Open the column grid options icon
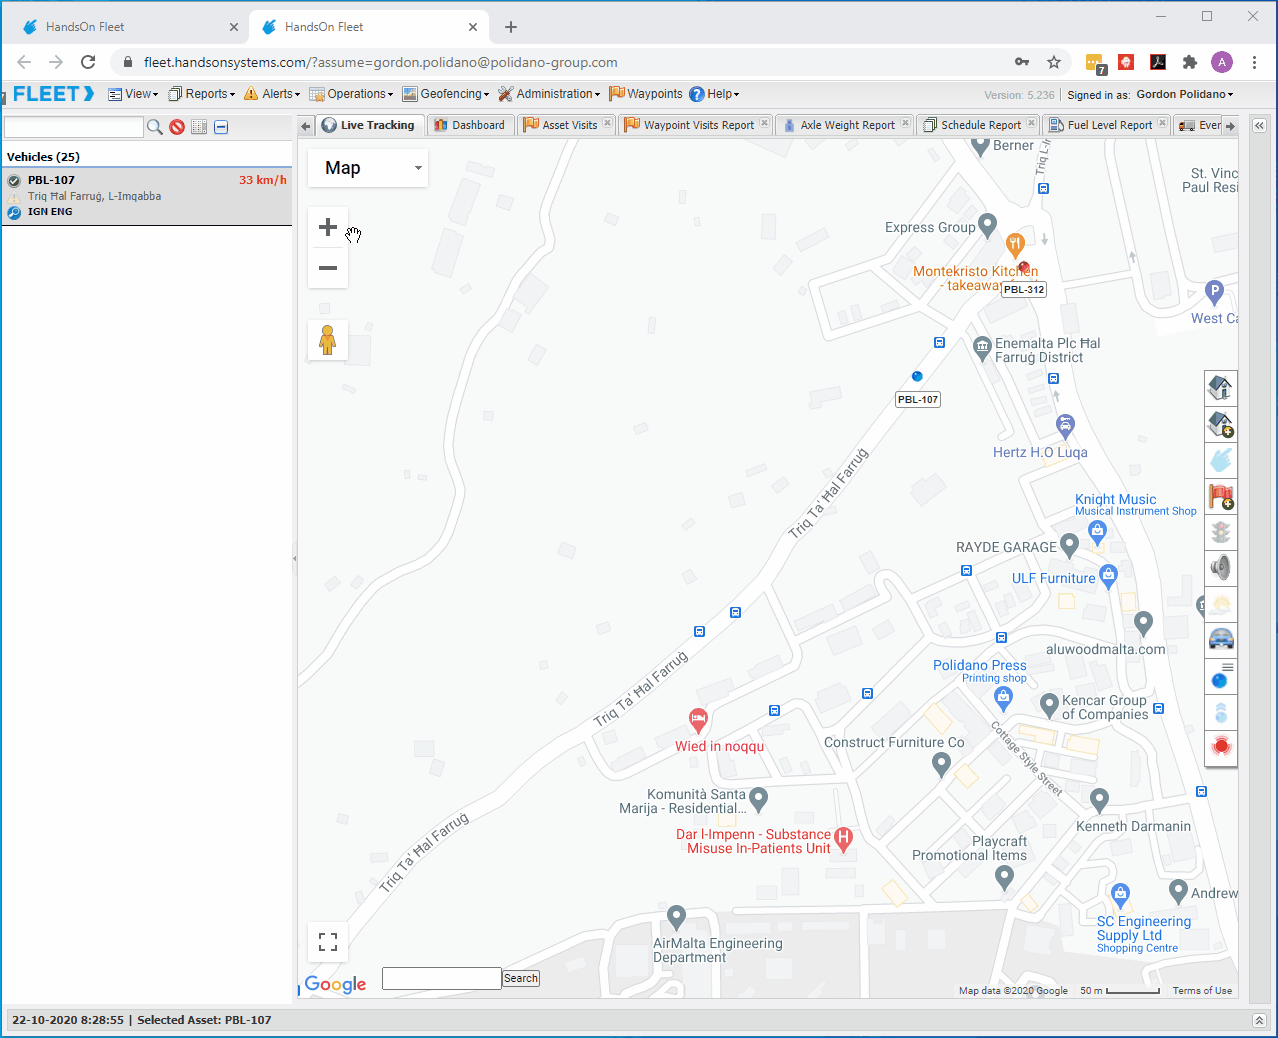Screen dimensions: 1278x1038 pos(199,127)
